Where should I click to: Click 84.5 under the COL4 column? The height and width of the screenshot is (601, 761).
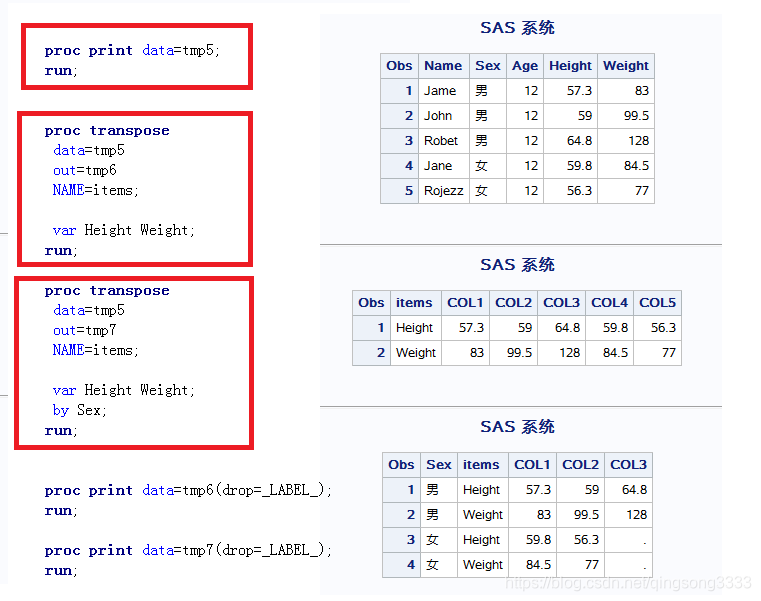pos(609,353)
